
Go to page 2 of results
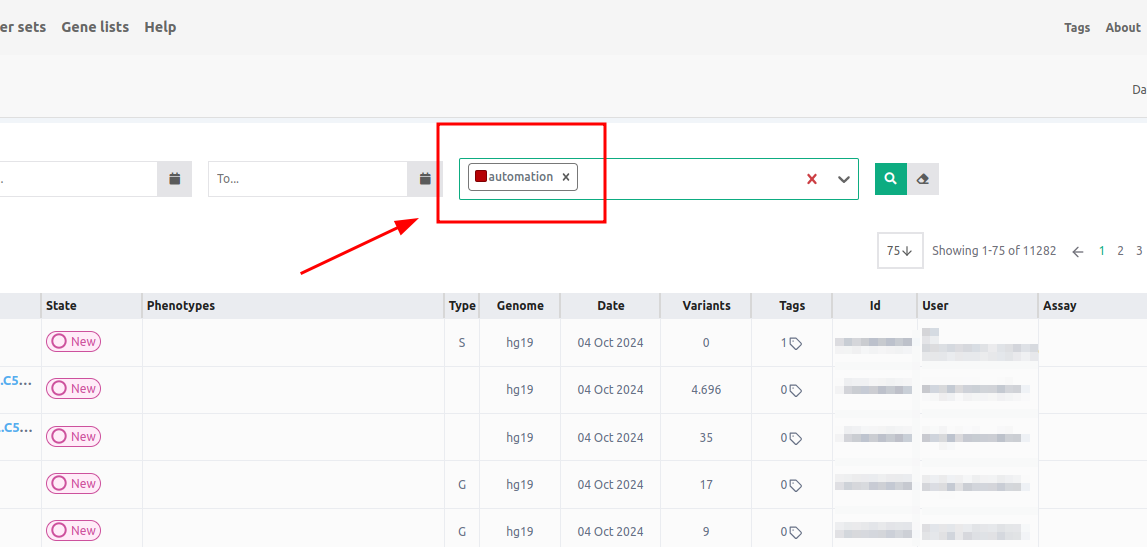tap(1121, 251)
